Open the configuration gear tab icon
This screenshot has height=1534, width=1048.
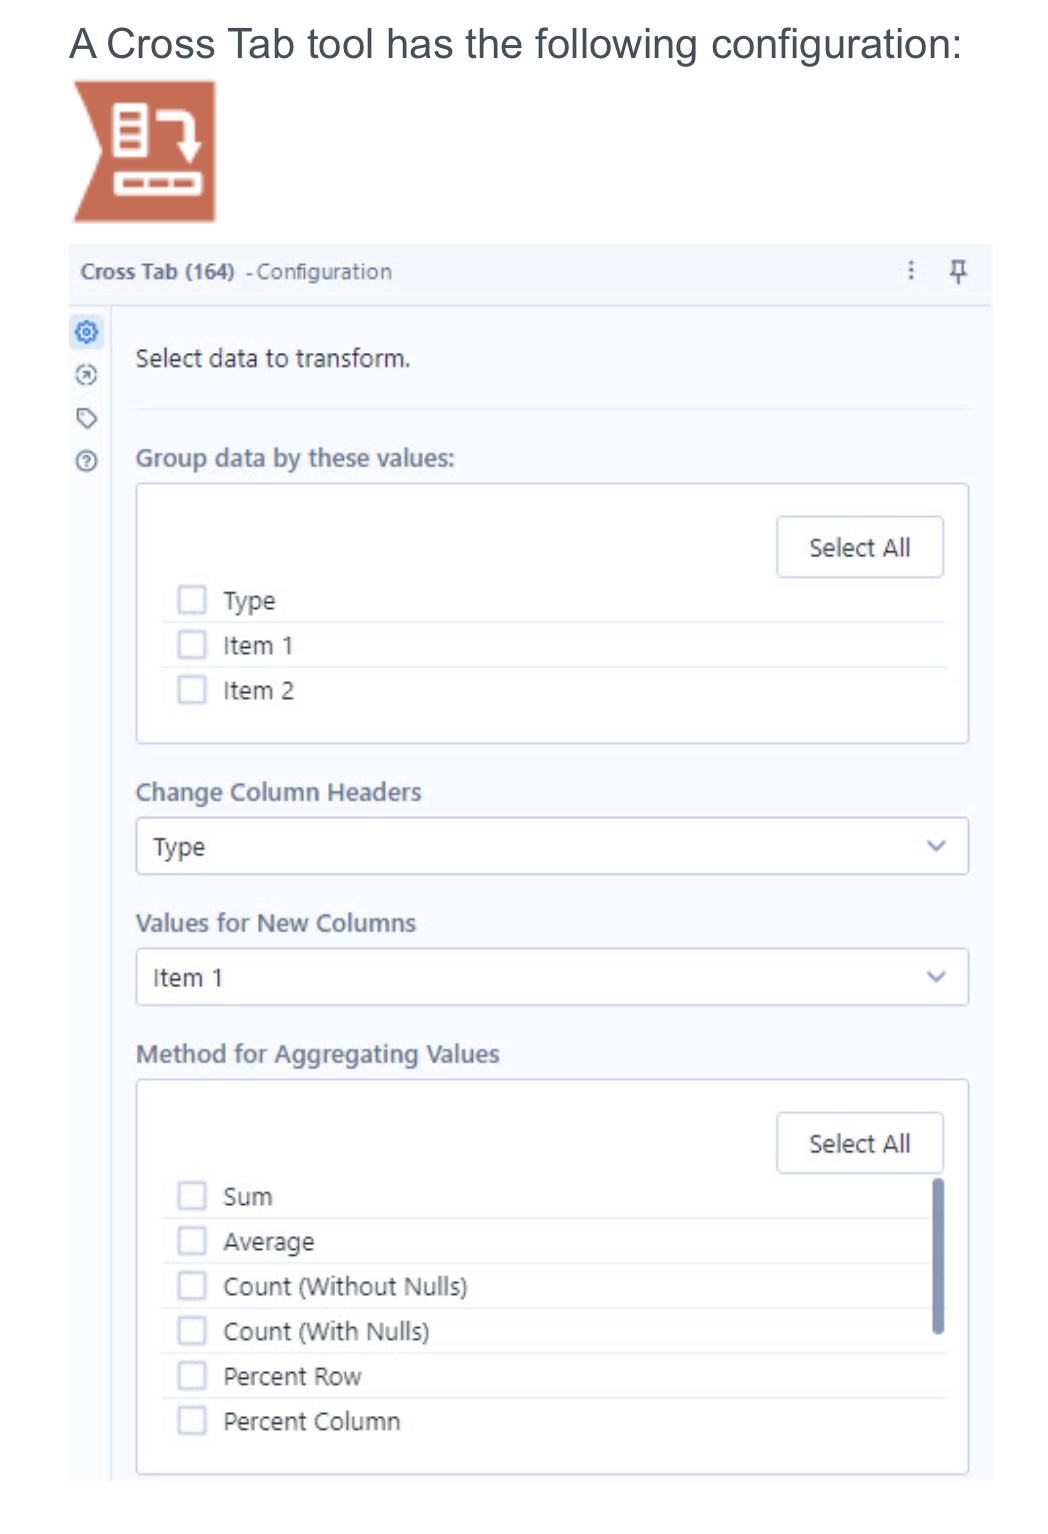(x=87, y=331)
